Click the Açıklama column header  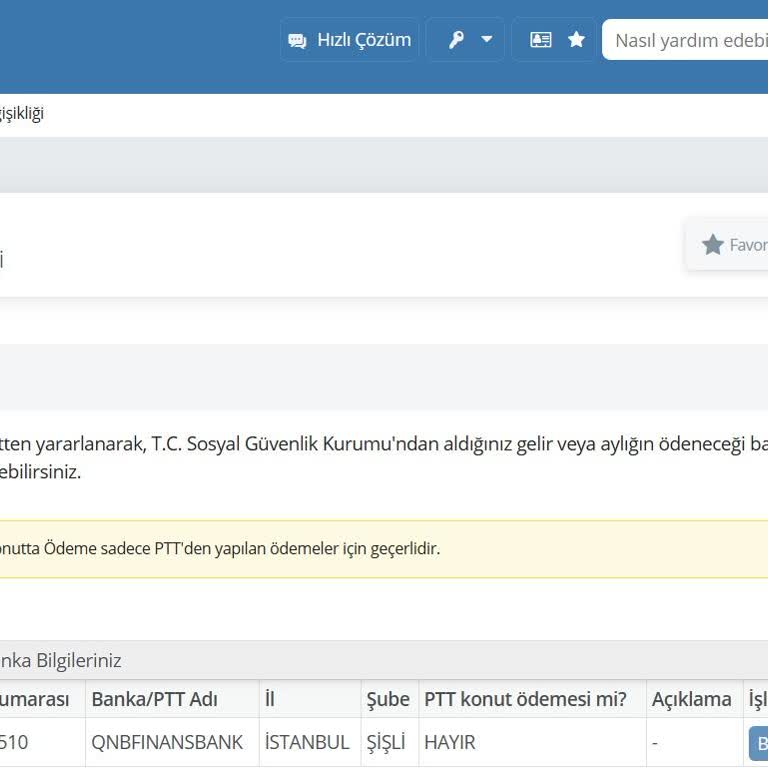tap(691, 699)
